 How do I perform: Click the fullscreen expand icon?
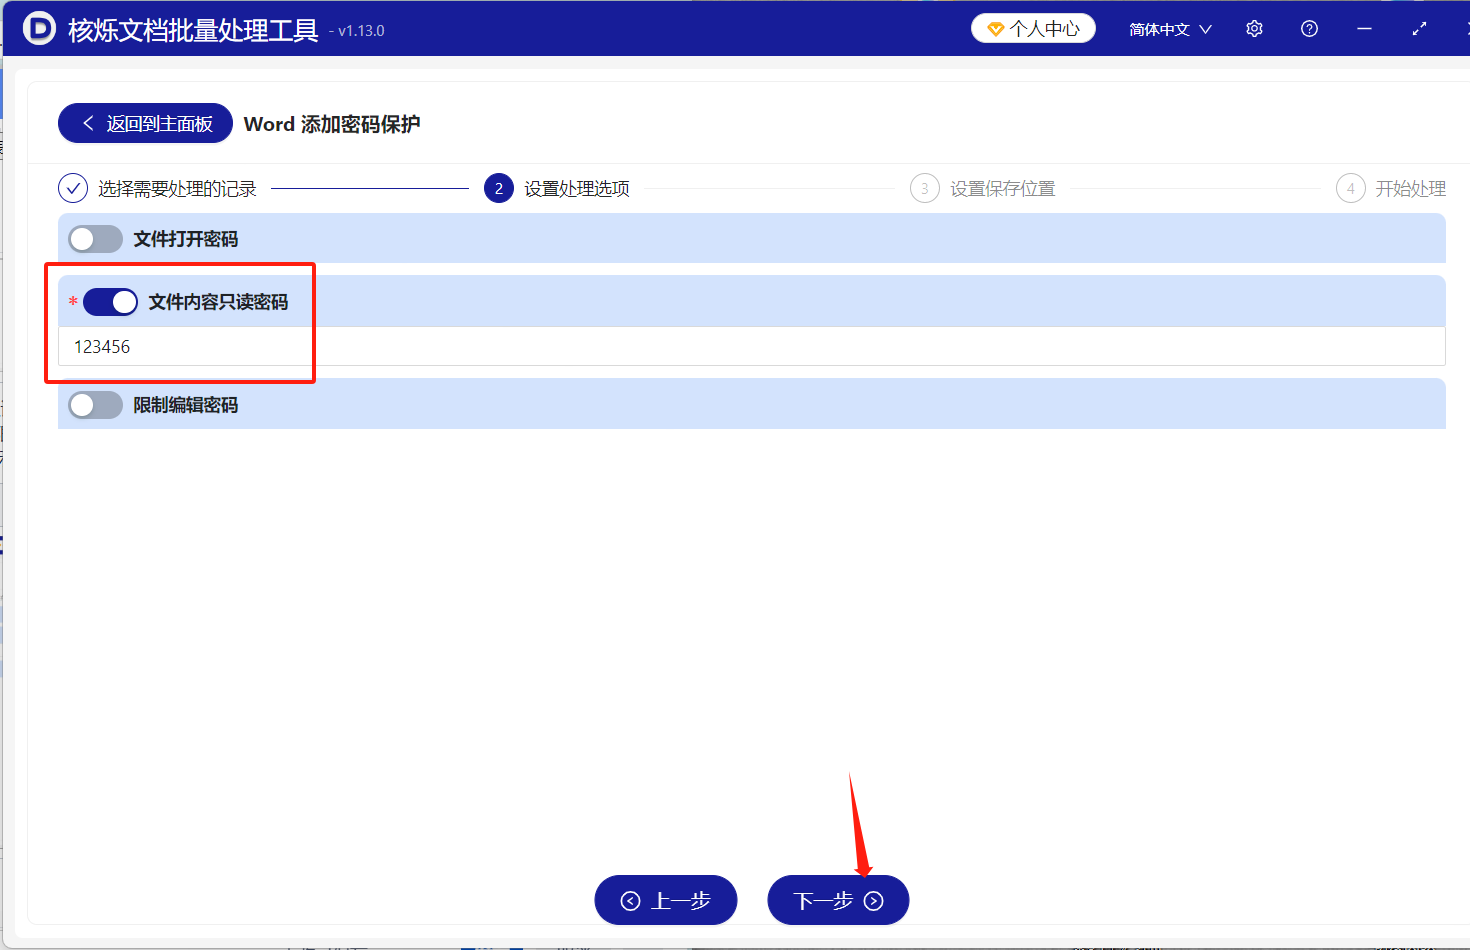pos(1419,28)
